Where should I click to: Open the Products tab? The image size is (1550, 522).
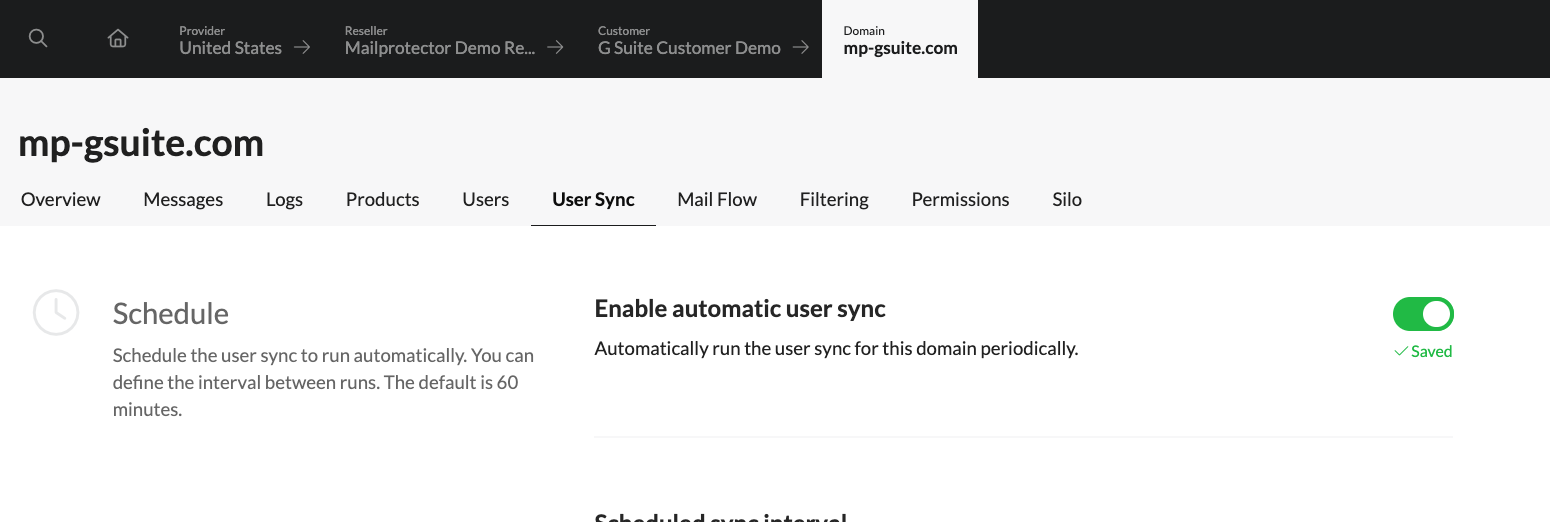click(382, 199)
